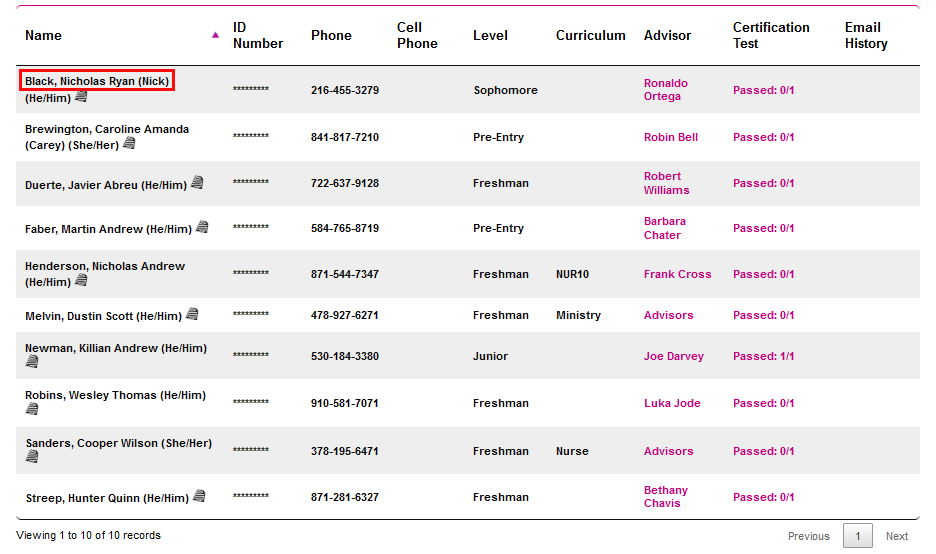Go to the Next page
The height and width of the screenshot is (554, 936).
896,536
